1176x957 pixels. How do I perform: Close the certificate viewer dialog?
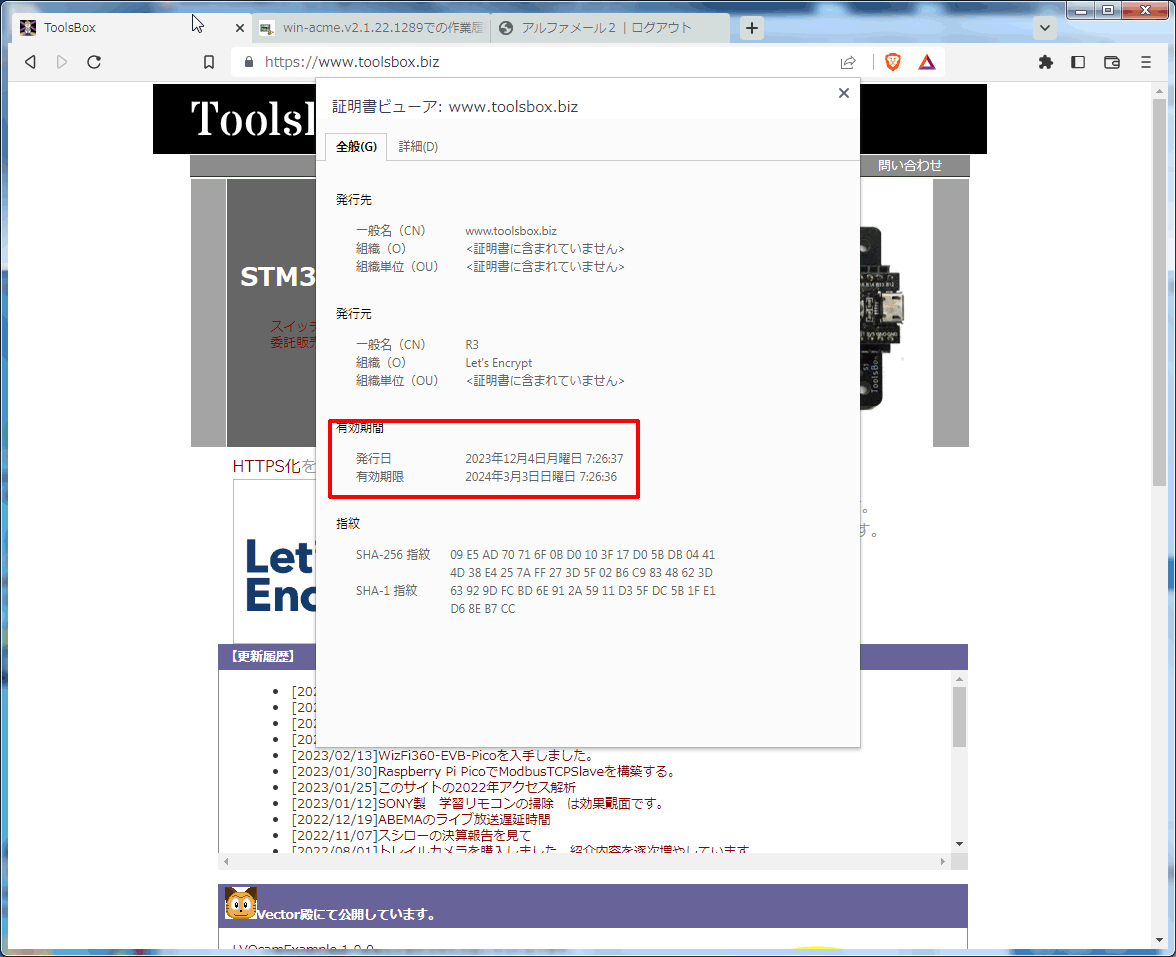[844, 93]
